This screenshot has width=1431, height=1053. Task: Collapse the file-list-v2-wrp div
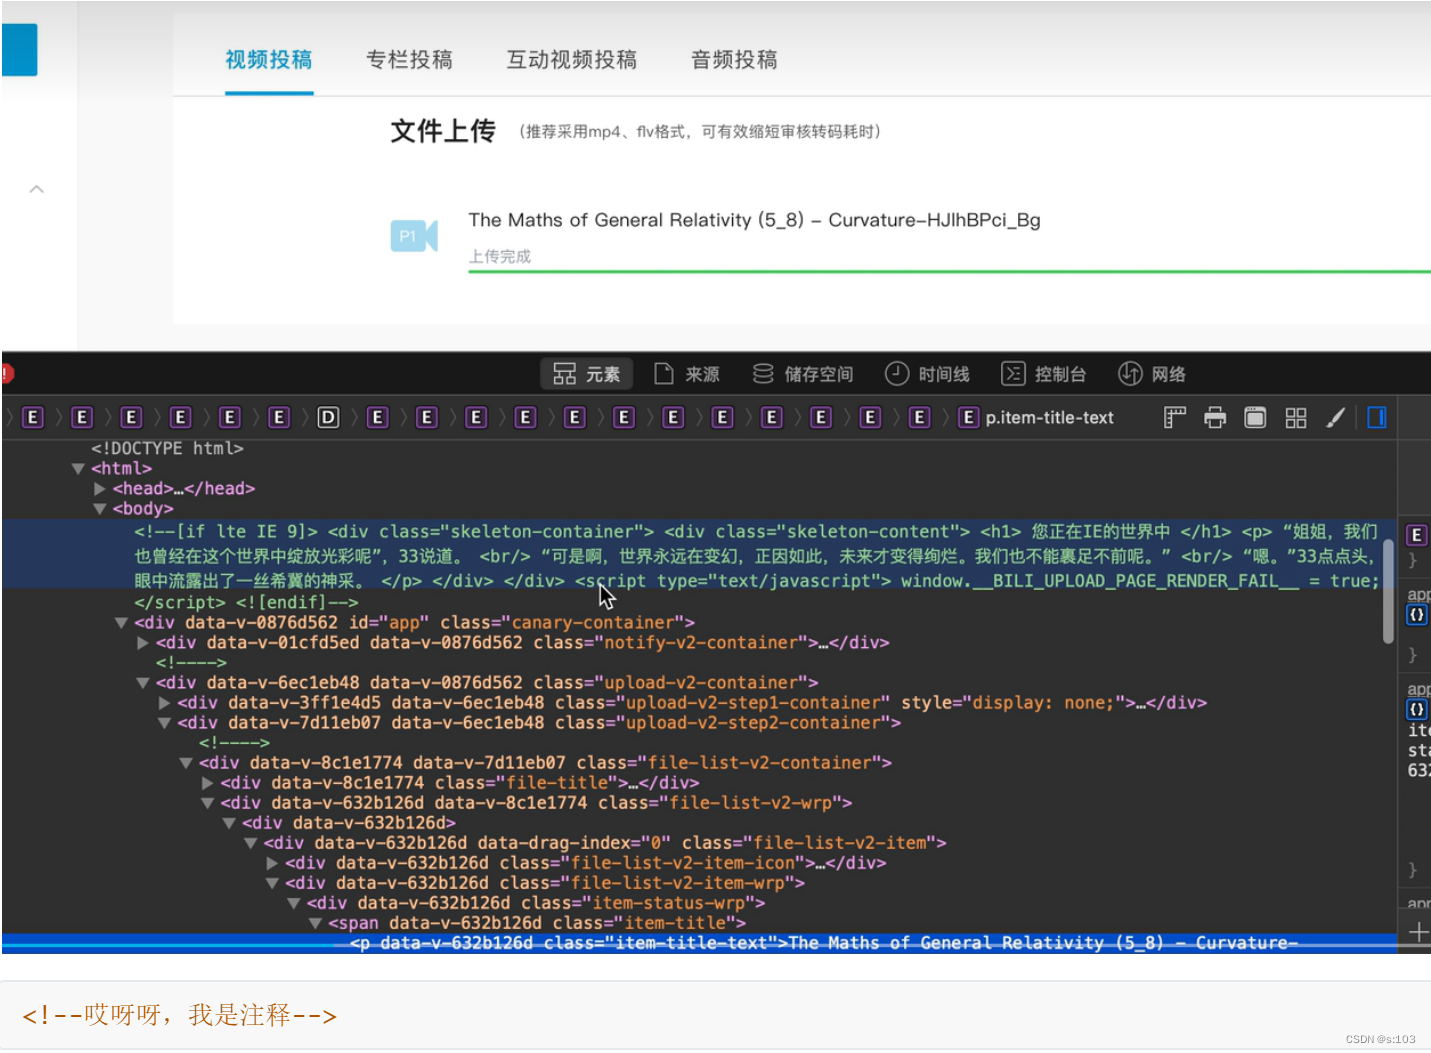(x=208, y=803)
